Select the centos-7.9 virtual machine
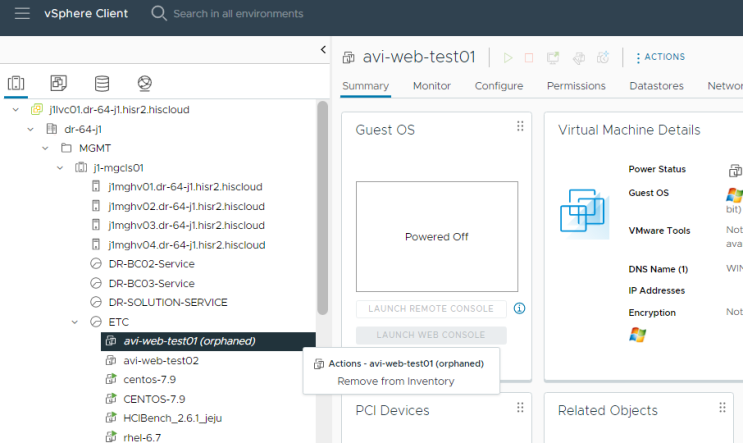Image resolution: width=743 pixels, height=443 pixels. (x=151, y=379)
